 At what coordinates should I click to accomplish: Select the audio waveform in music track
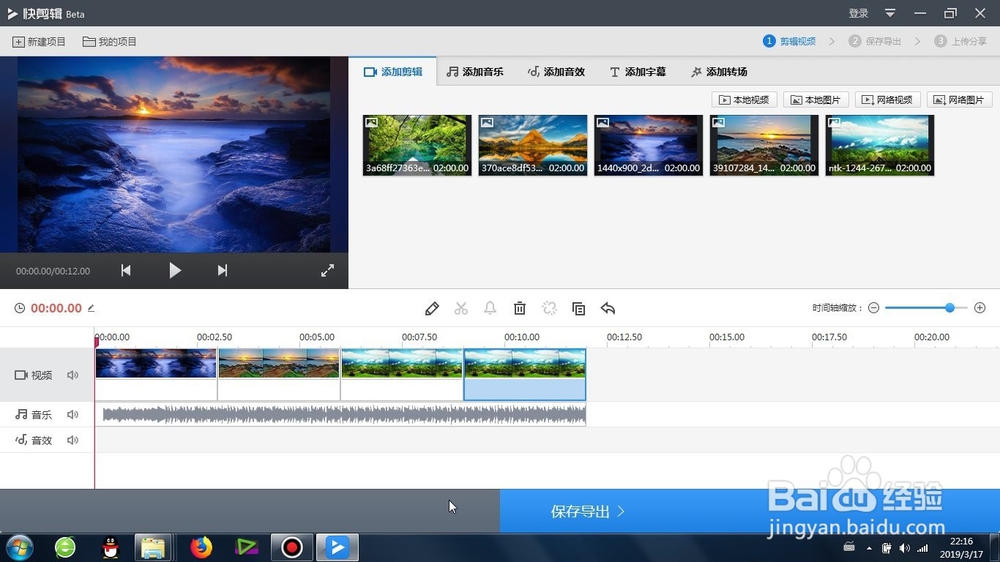(344, 415)
